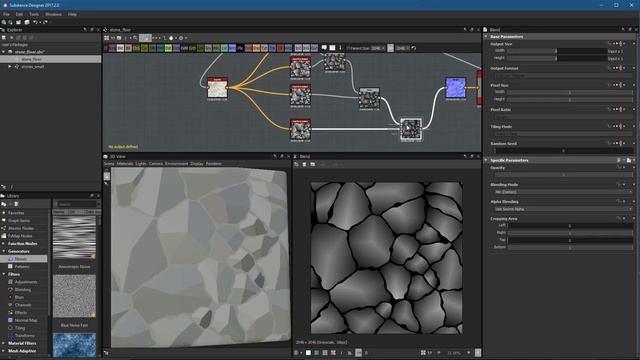The height and width of the screenshot is (360, 640).
Task: Close the Explorer panel
Action: pyautogui.click(x=98, y=30)
